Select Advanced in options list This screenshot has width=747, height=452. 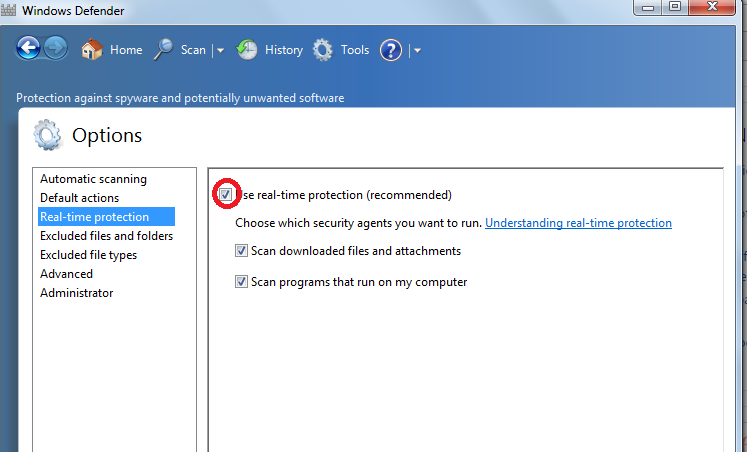[66, 274]
